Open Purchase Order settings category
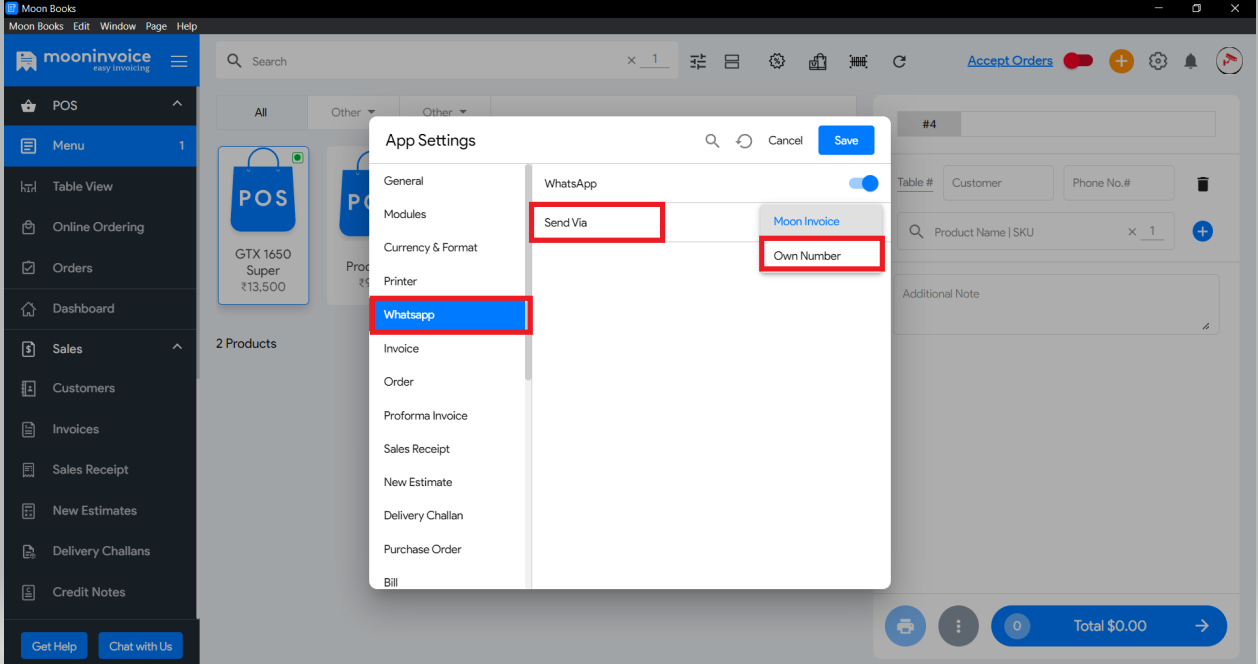1258x664 pixels. [x=448, y=549]
